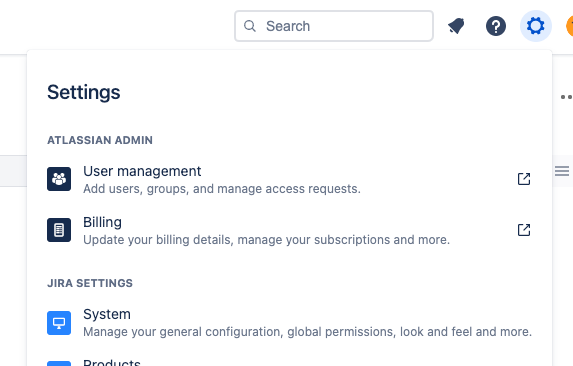Screen dimensions: 573x366
Task: Open the orange profile avatar
Action: pos(569,26)
